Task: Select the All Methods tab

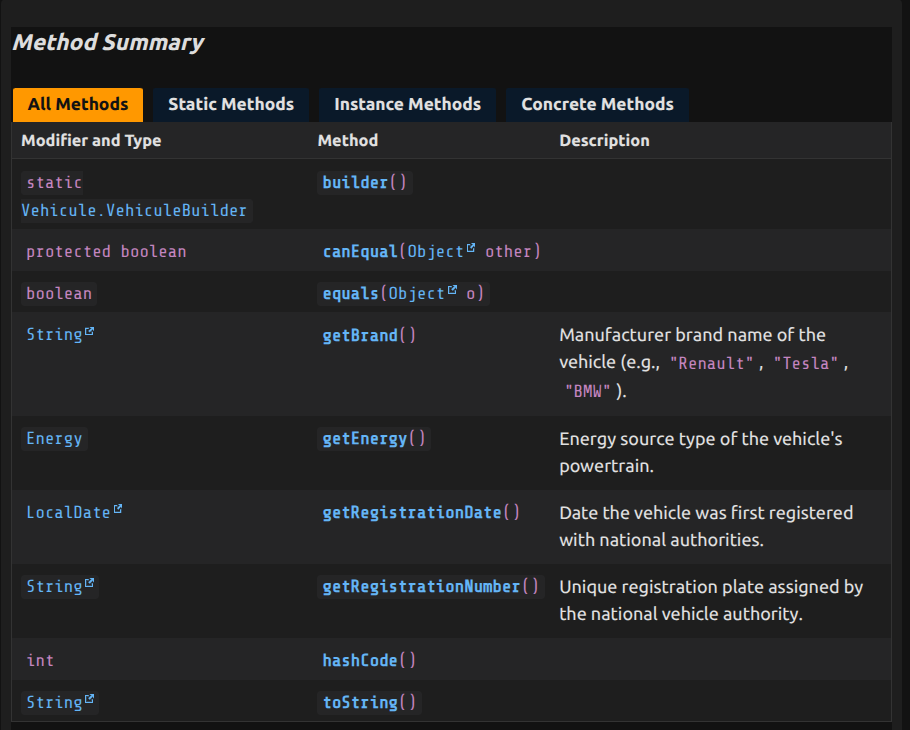Action: pos(78,104)
